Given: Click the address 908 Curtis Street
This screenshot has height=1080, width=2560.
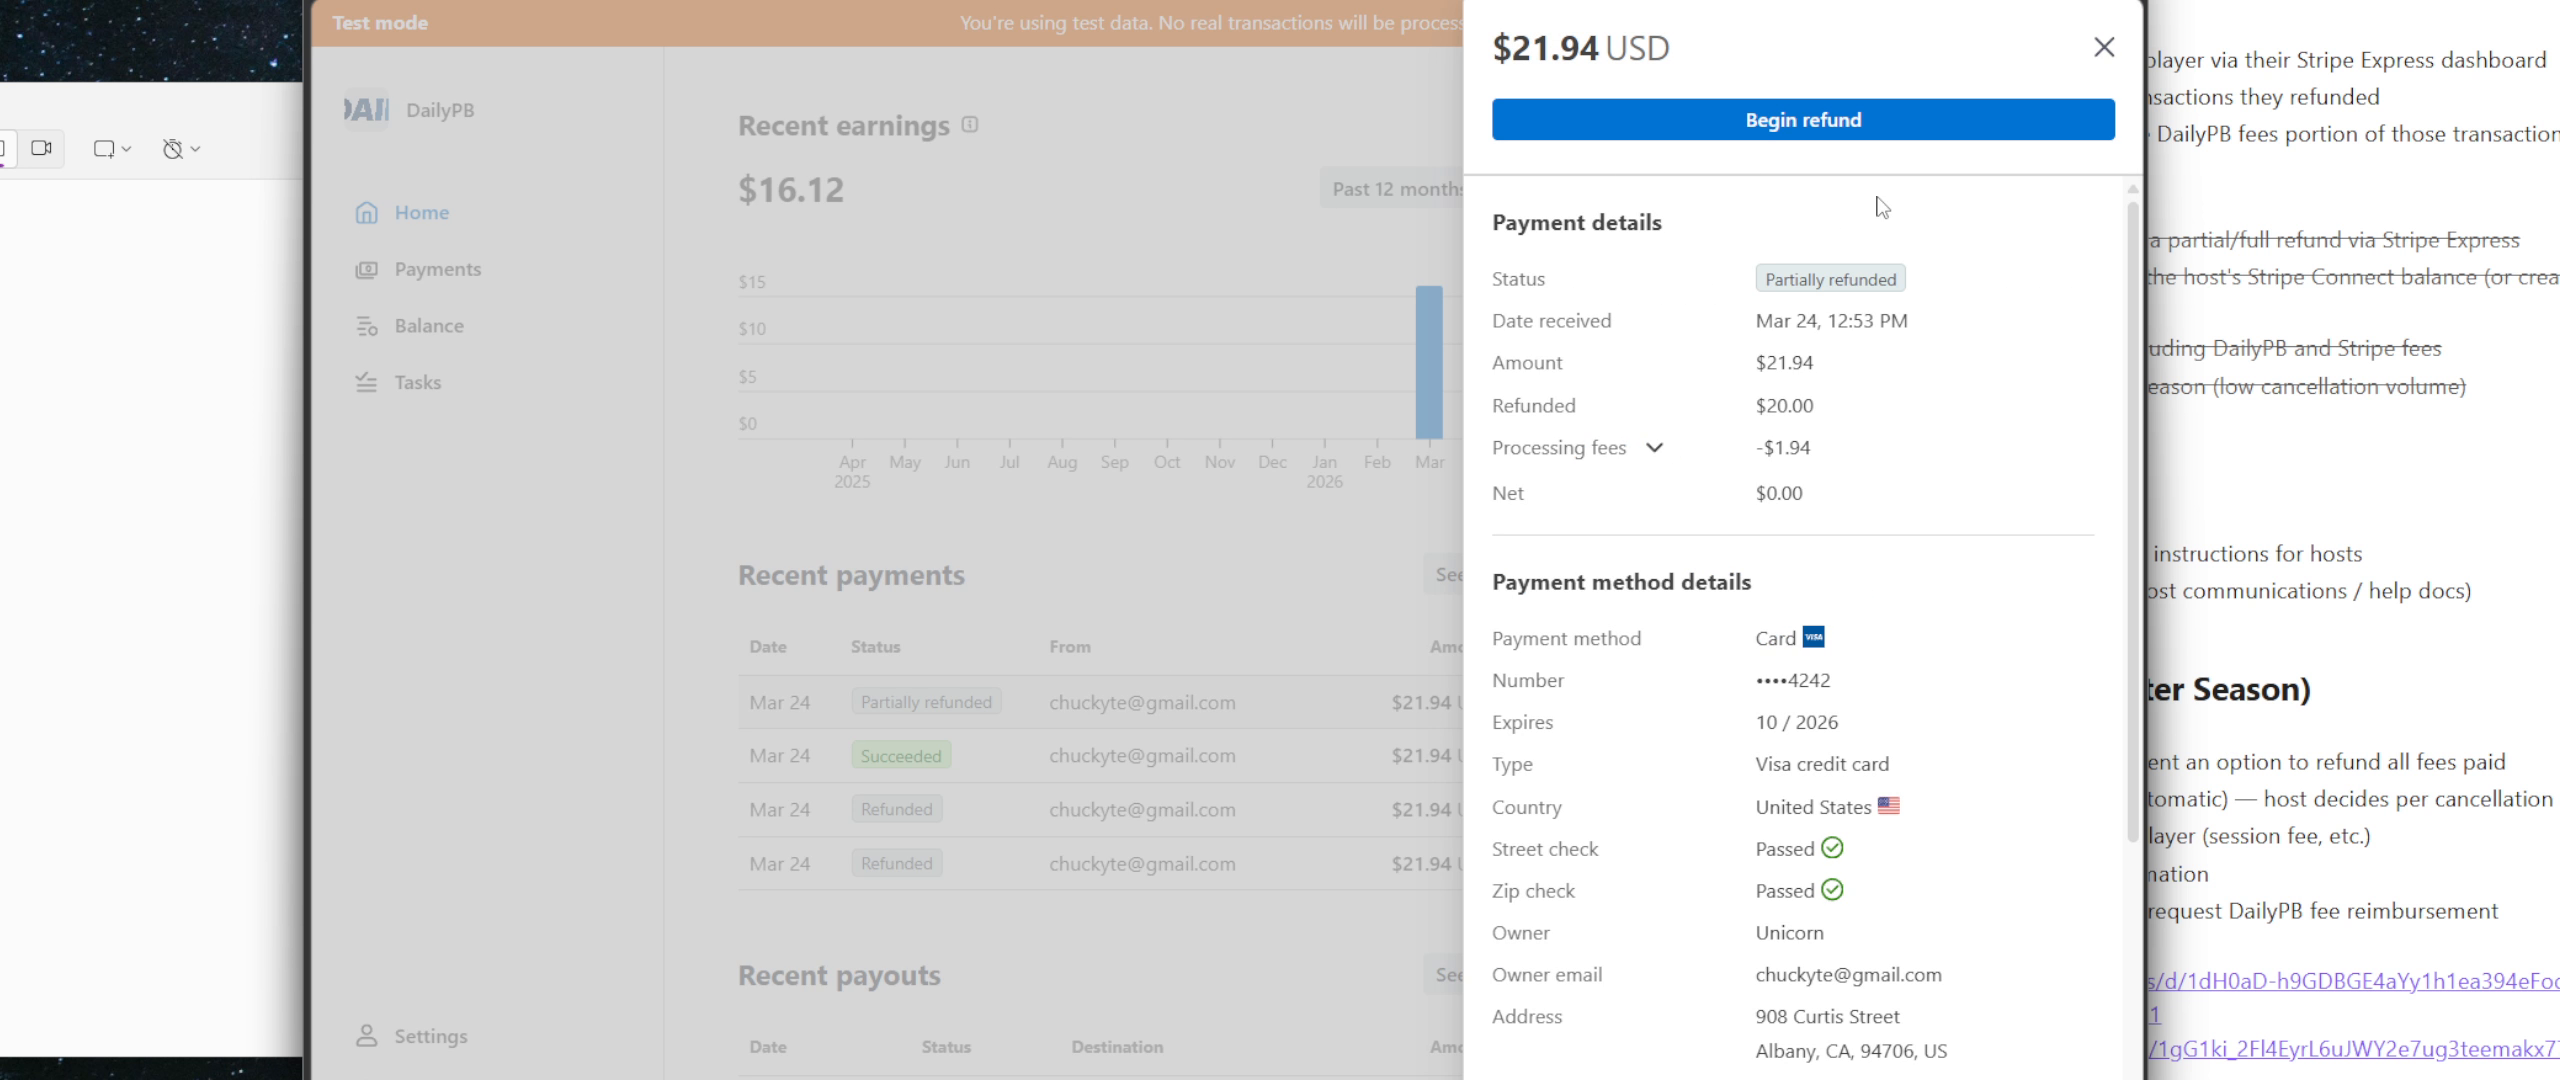Looking at the screenshot, I should coord(1827,1017).
